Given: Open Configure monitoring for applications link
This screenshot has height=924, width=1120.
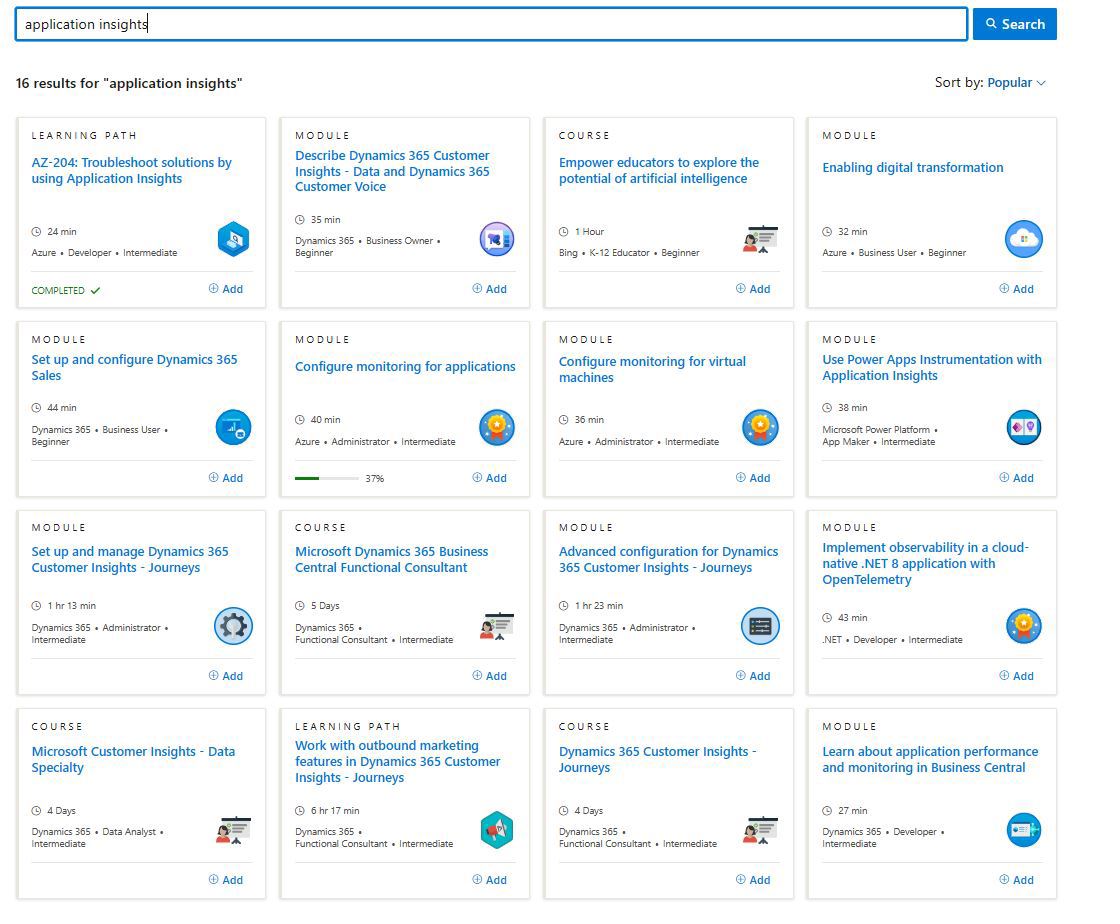Looking at the screenshot, I should coord(405,366).
